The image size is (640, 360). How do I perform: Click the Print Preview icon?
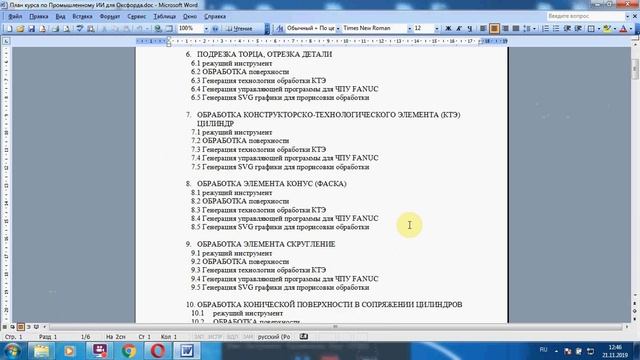click(67, 29)
